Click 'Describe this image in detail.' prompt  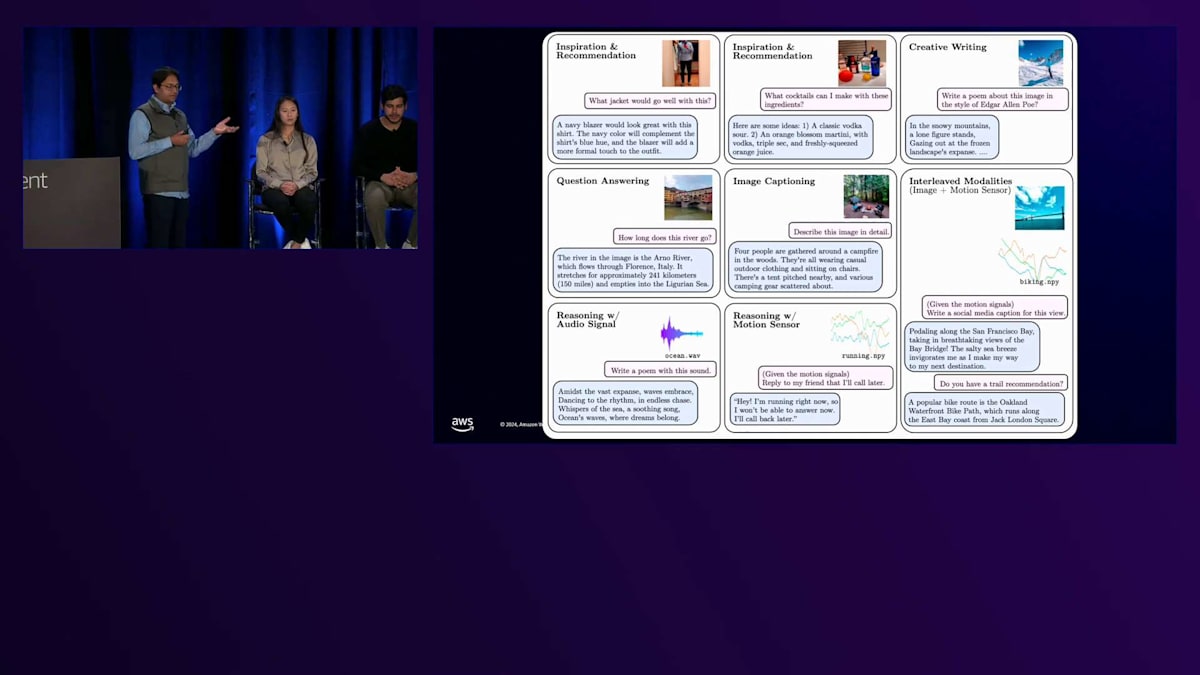pos(841,231)
